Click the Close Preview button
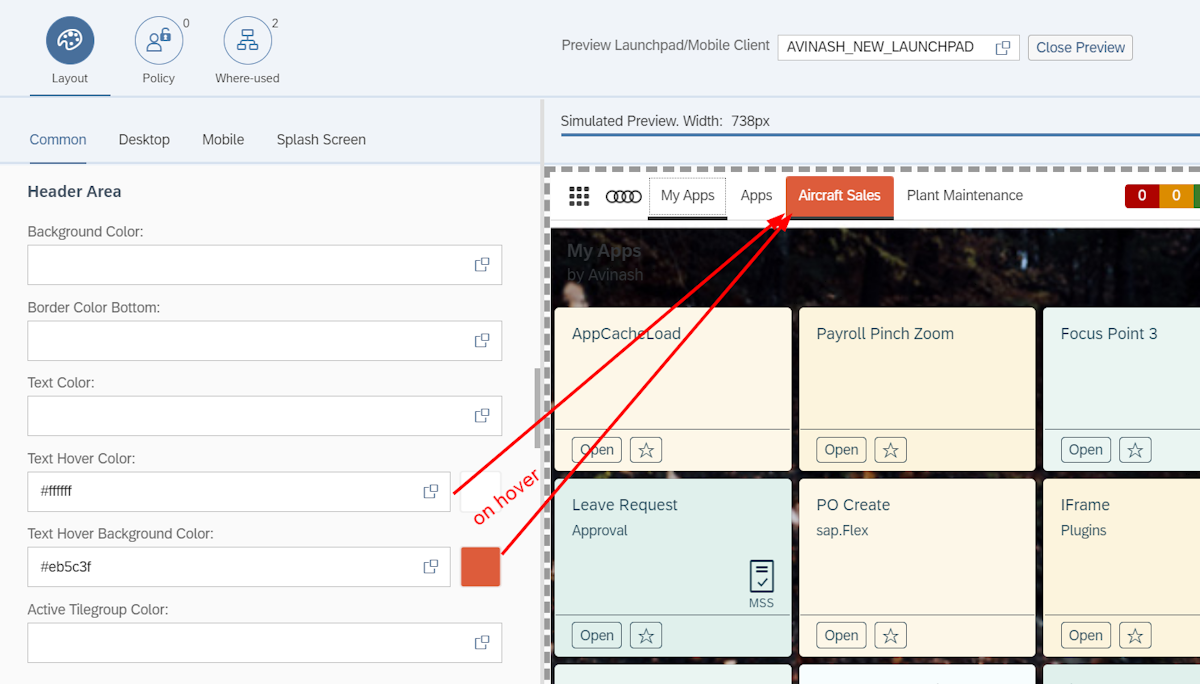This screenshot has width=1200, height=684. point(1080,48)
